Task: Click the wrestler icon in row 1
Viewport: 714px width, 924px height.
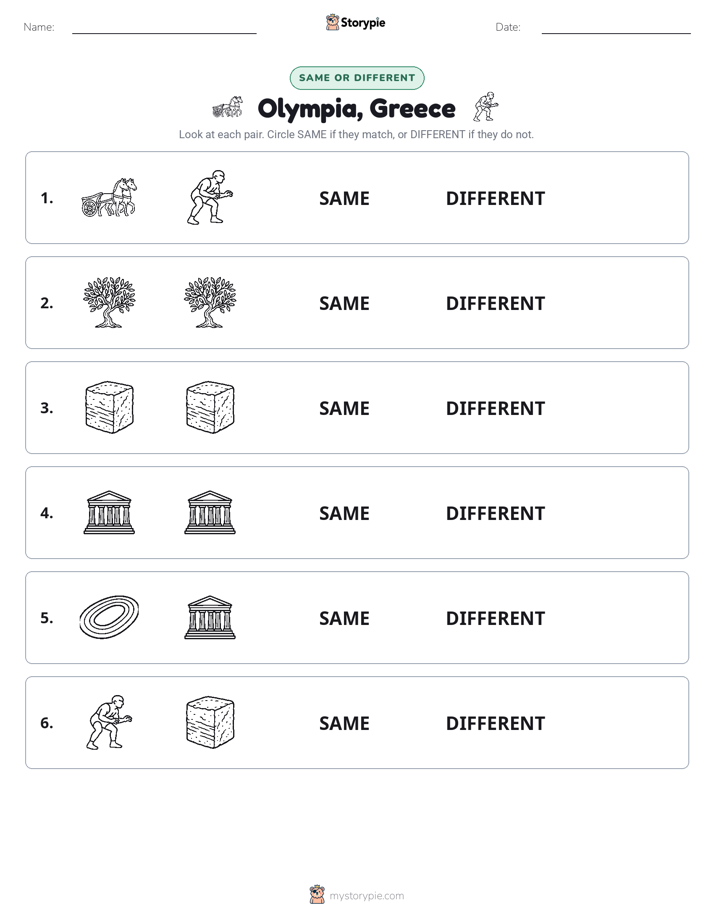Action: (210, 197)
